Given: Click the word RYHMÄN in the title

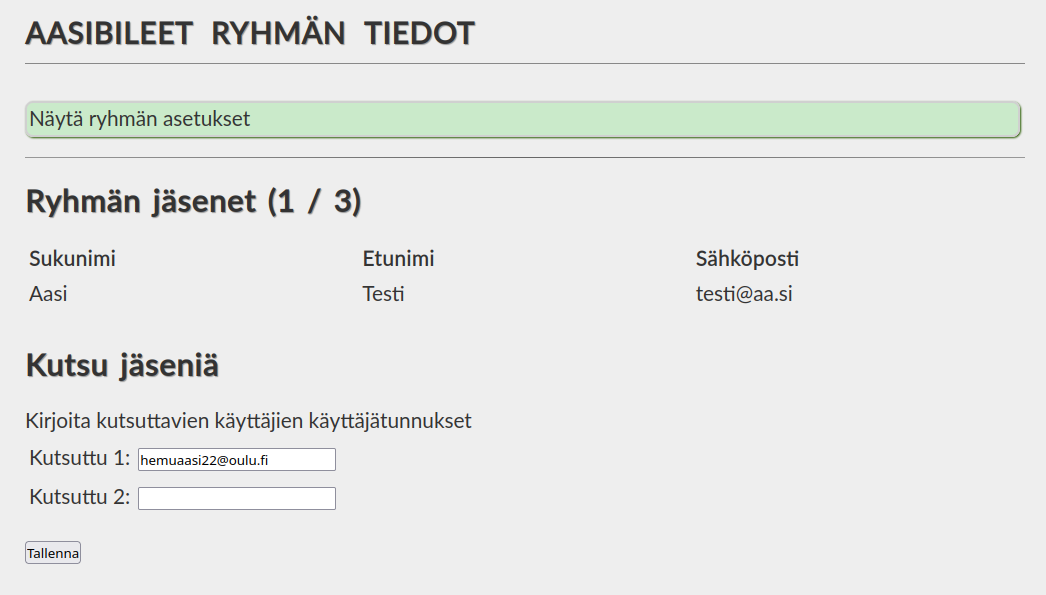Looking at the screenshot, I should pyautogui.click(x=278, y=33).
